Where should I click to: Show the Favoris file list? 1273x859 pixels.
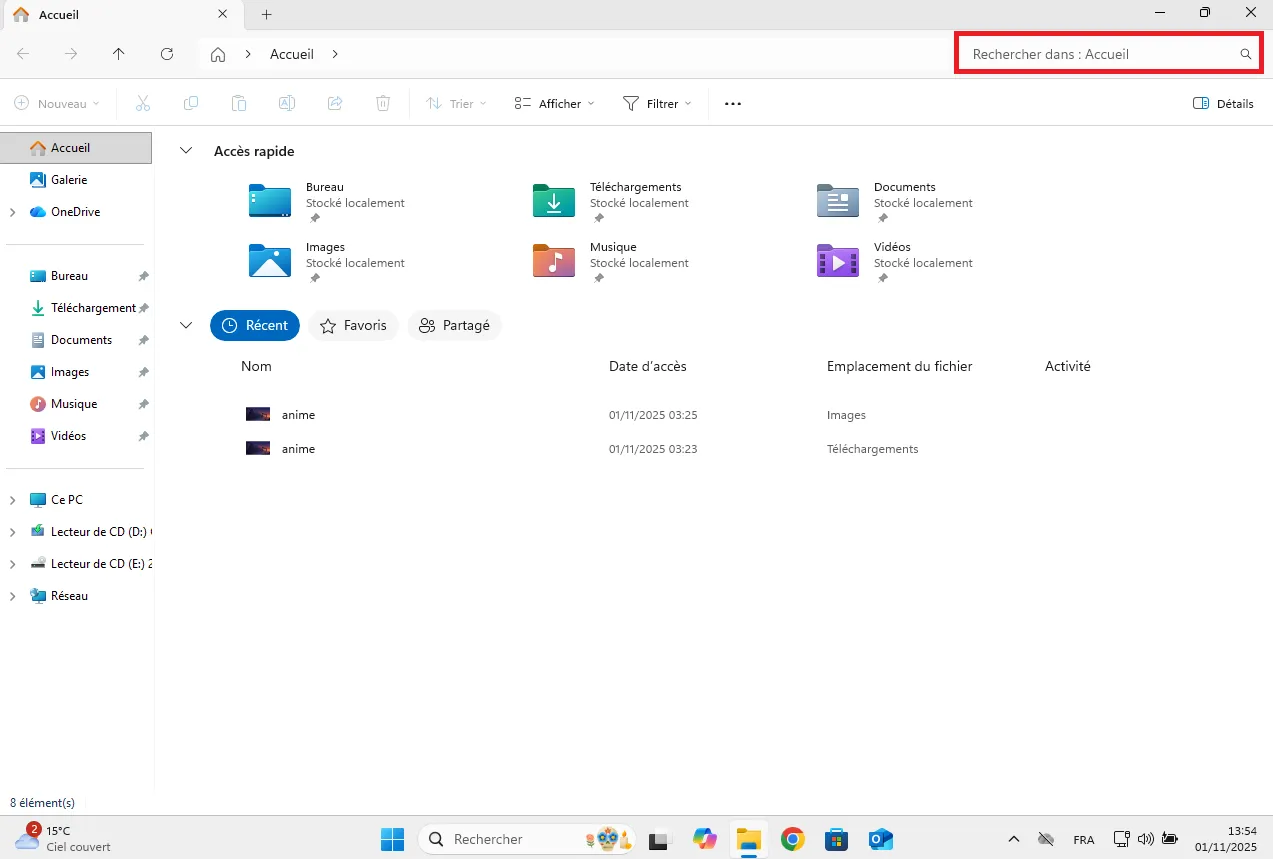click(353, 325)
